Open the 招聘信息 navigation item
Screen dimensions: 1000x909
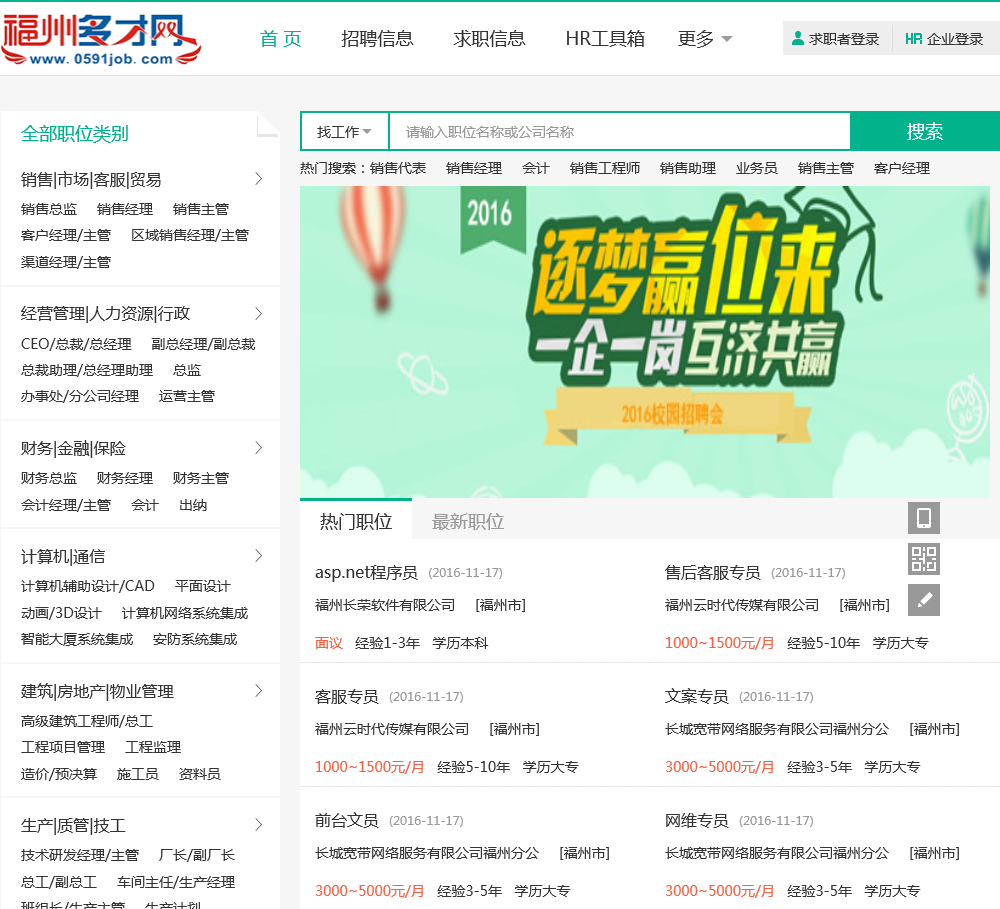point(377,39)
